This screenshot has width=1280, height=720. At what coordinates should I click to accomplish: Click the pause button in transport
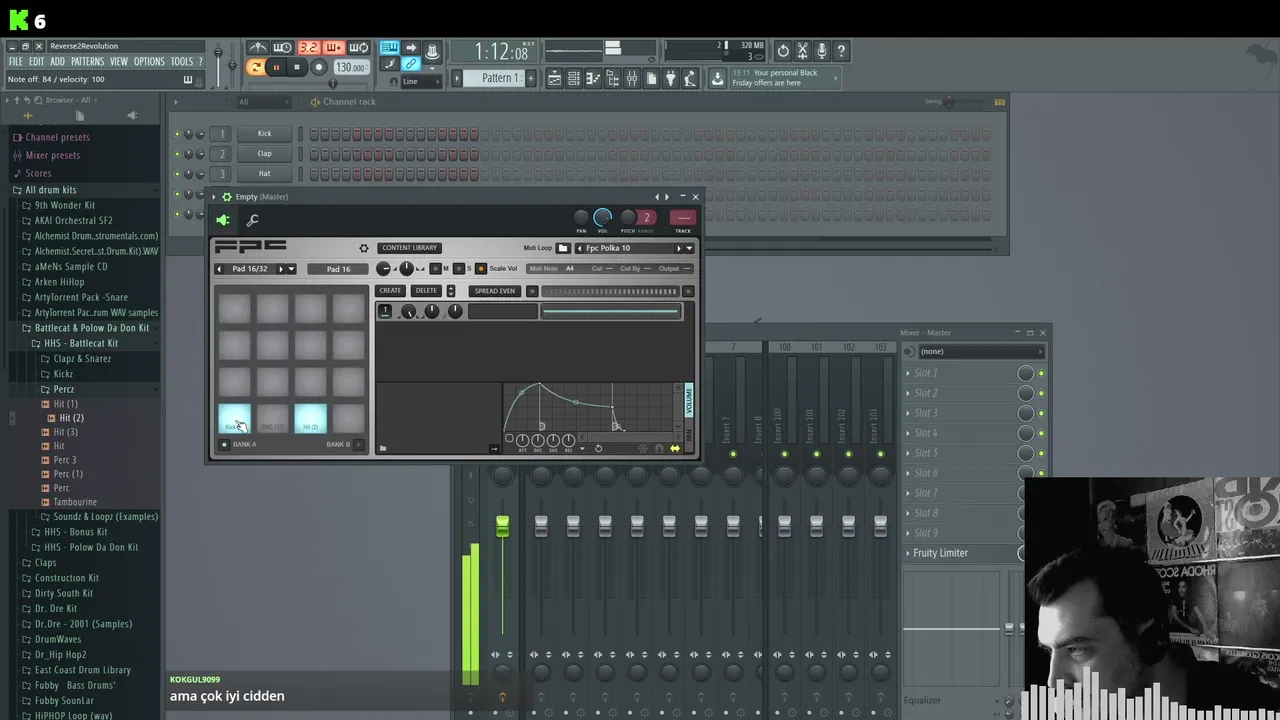click(276, 67)
